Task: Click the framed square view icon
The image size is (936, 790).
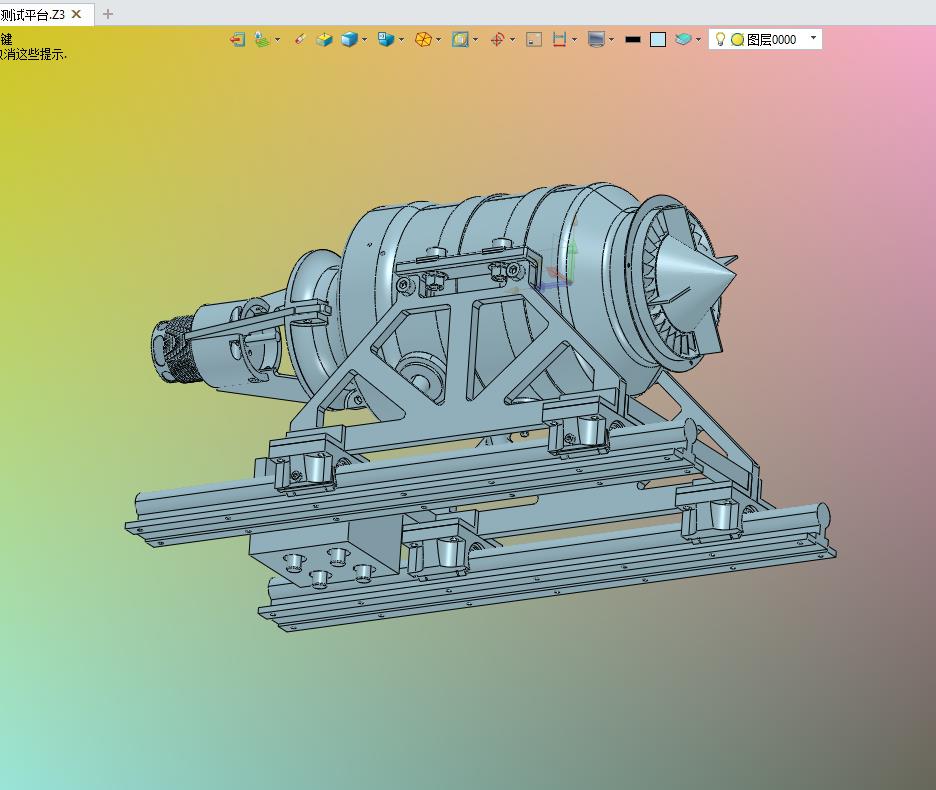Action: point(460,40)
